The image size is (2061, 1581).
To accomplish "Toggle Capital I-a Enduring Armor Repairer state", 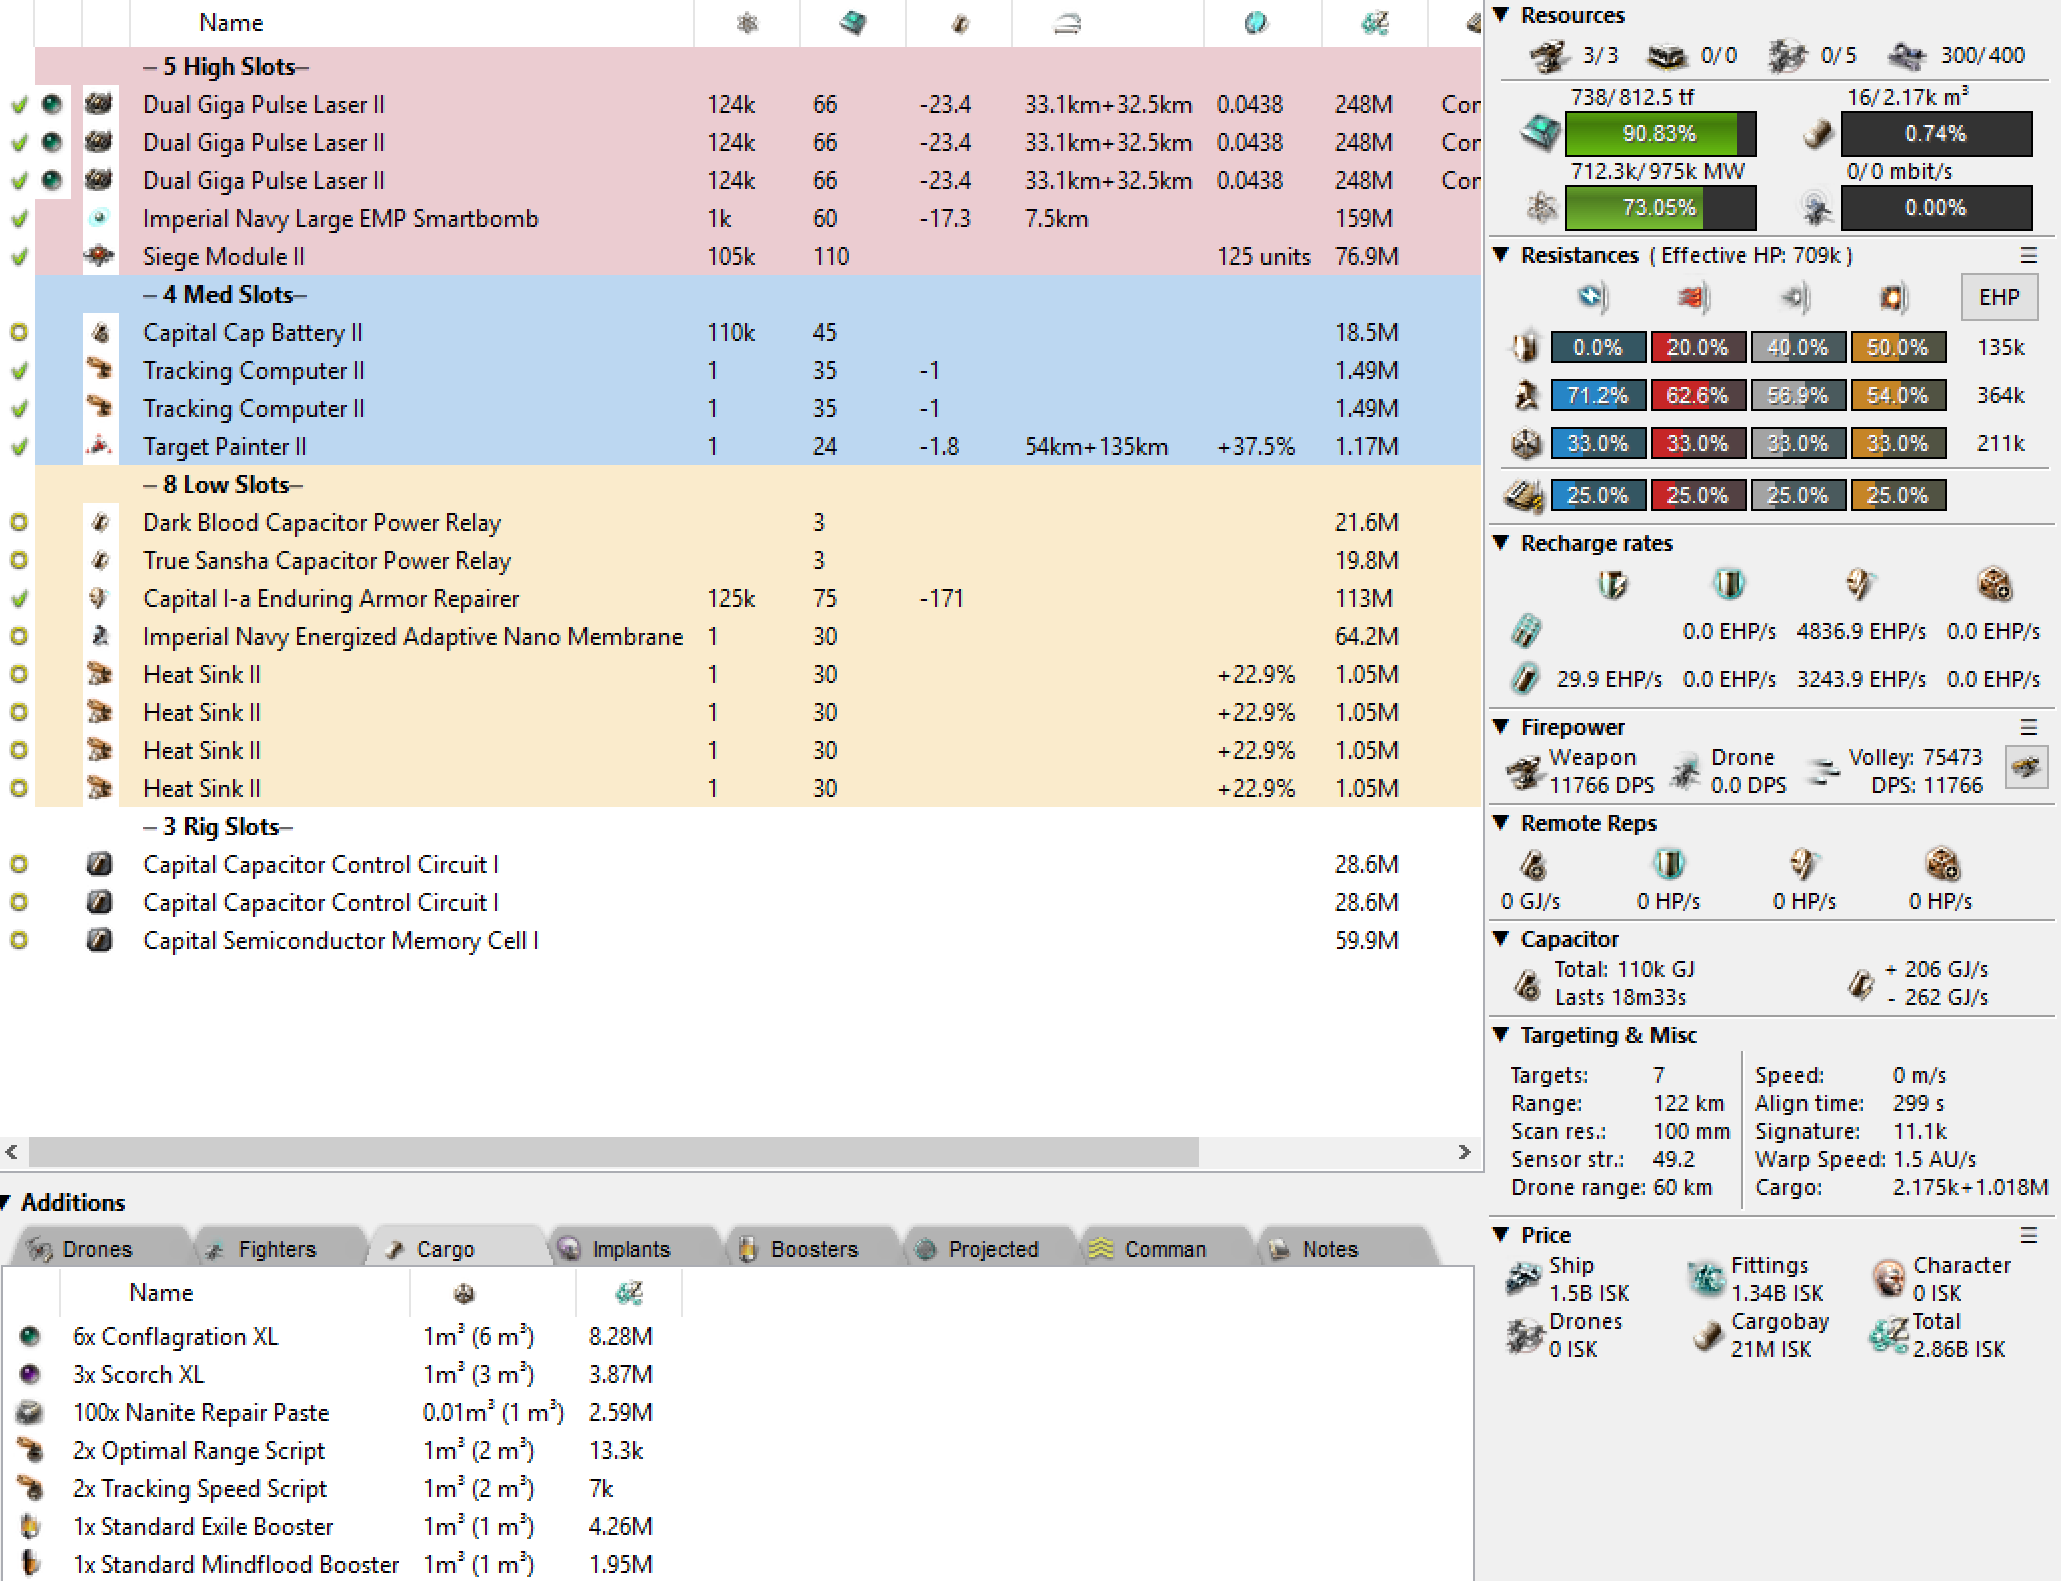I will (19, 598).
